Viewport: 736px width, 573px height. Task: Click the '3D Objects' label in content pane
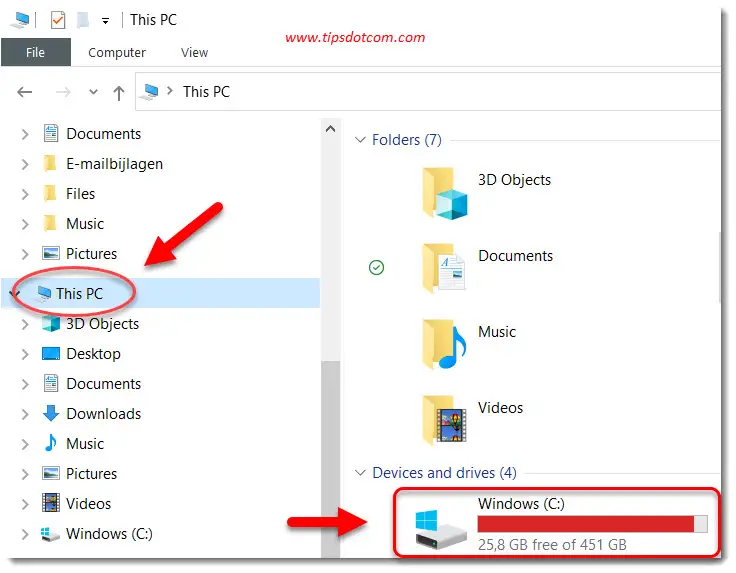click(x=514, y=180)
